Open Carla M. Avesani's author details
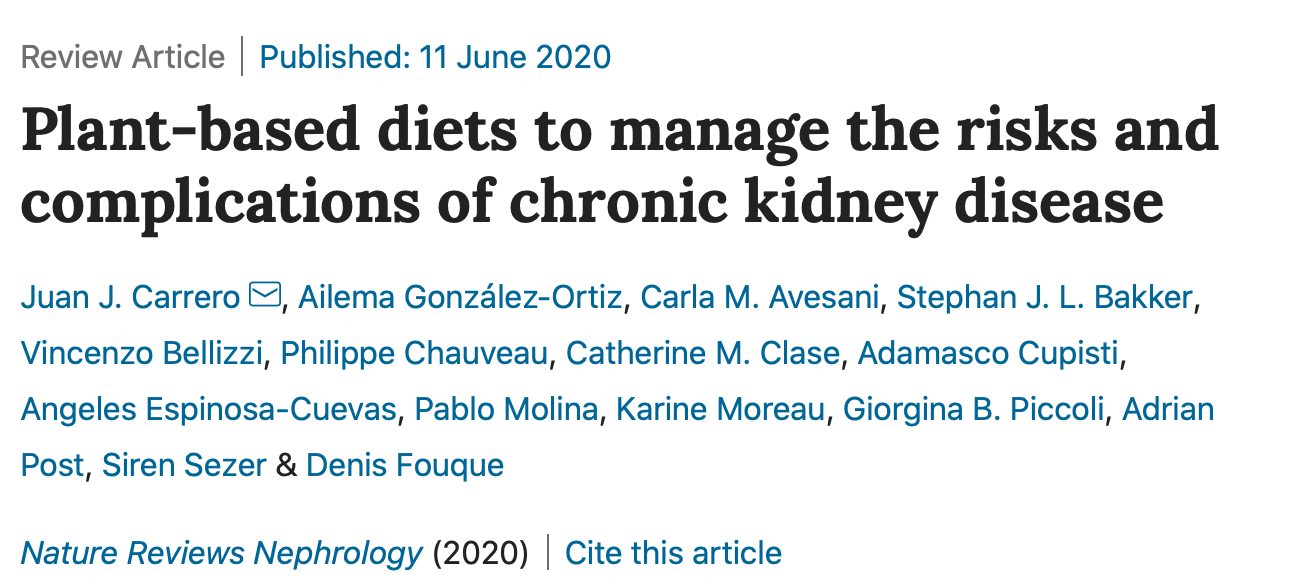Screen dimensions: 1310x588 760,297
